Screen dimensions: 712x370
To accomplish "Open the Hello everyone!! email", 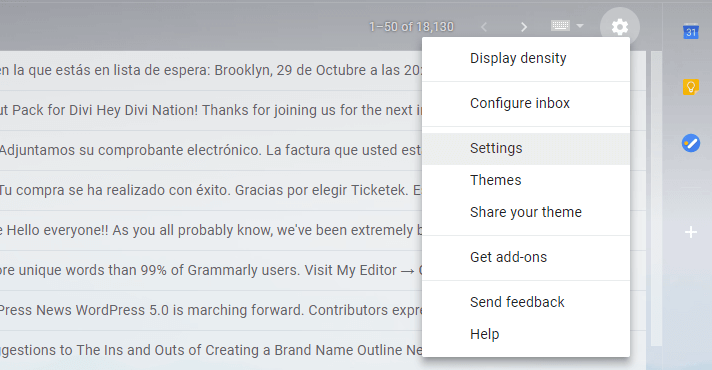I will click(x=211, y=230).
